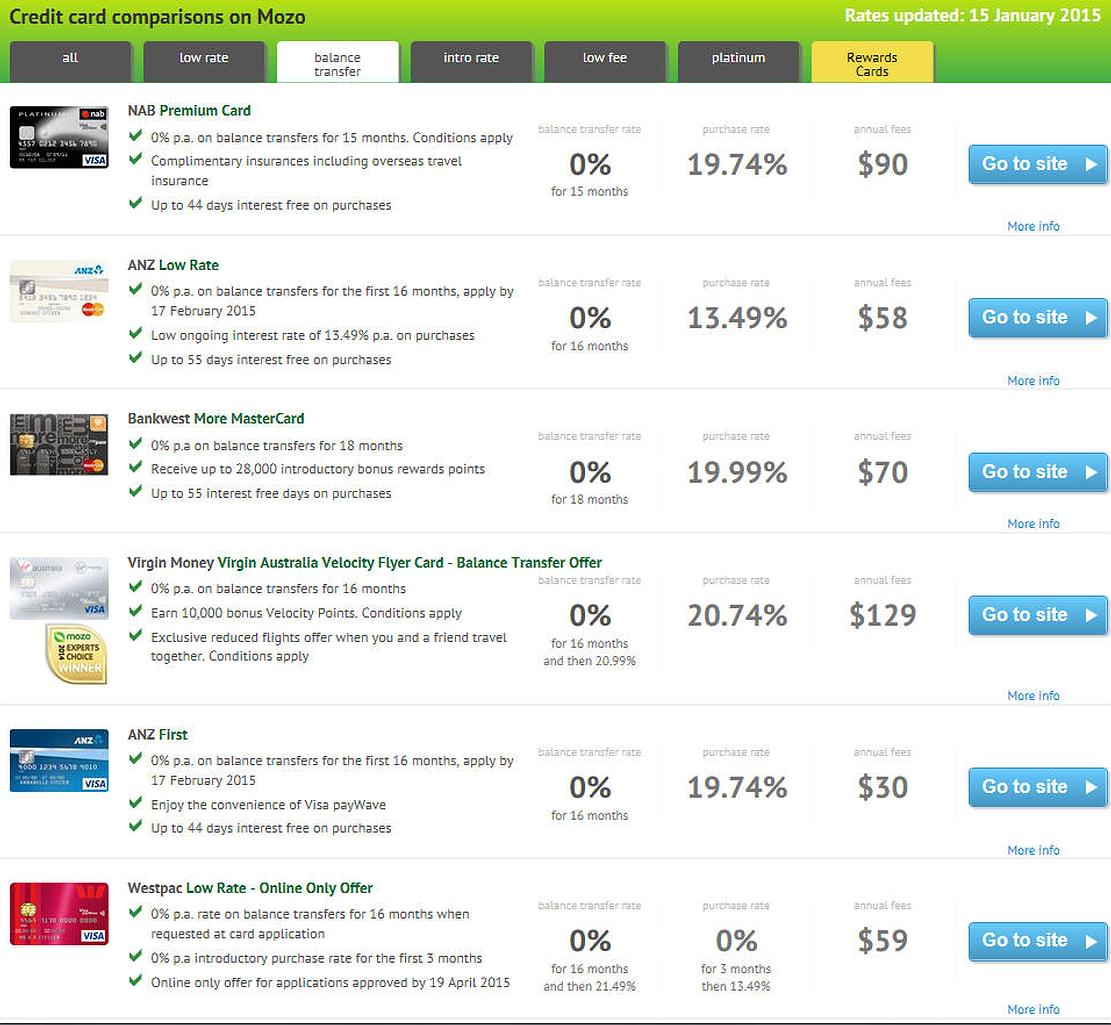View More info for Bankwest More MasterCard
1111x1025 pixels.
click(x=1034, y=523)
